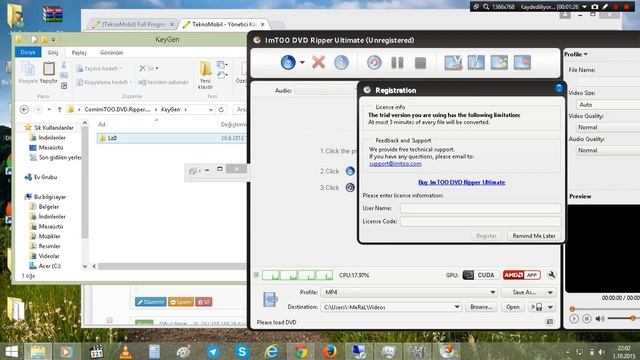Click the explorer Up arrow button
The height and width of the screenshot is (360, 640).
[60, 109]
